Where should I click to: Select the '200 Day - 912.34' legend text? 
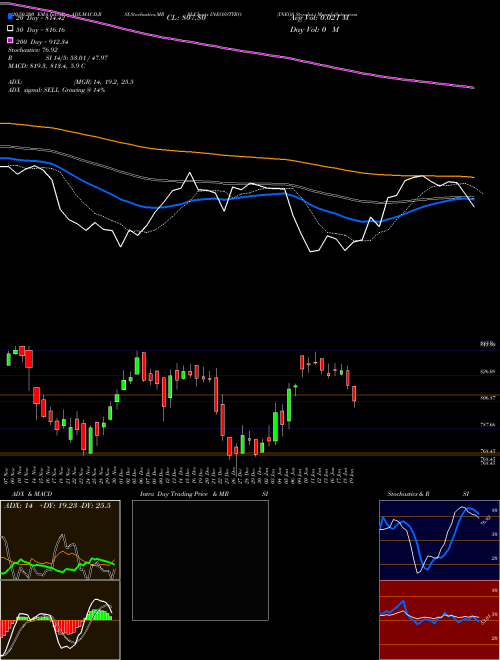pyautogui.click(x=42, y=42)
